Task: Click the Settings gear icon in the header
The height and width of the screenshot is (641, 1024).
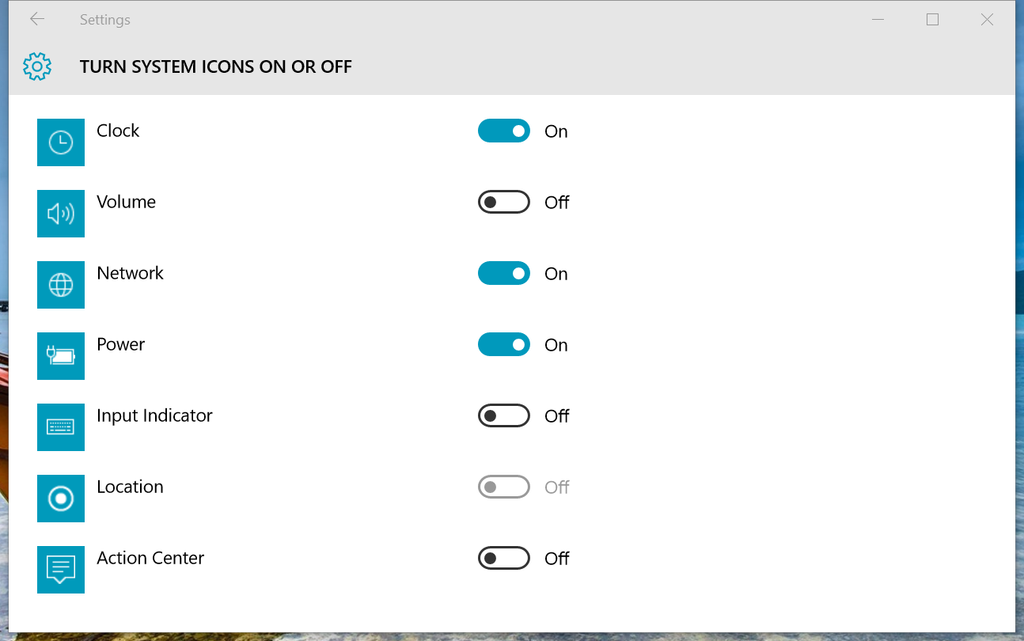Action: pos(37,66)
